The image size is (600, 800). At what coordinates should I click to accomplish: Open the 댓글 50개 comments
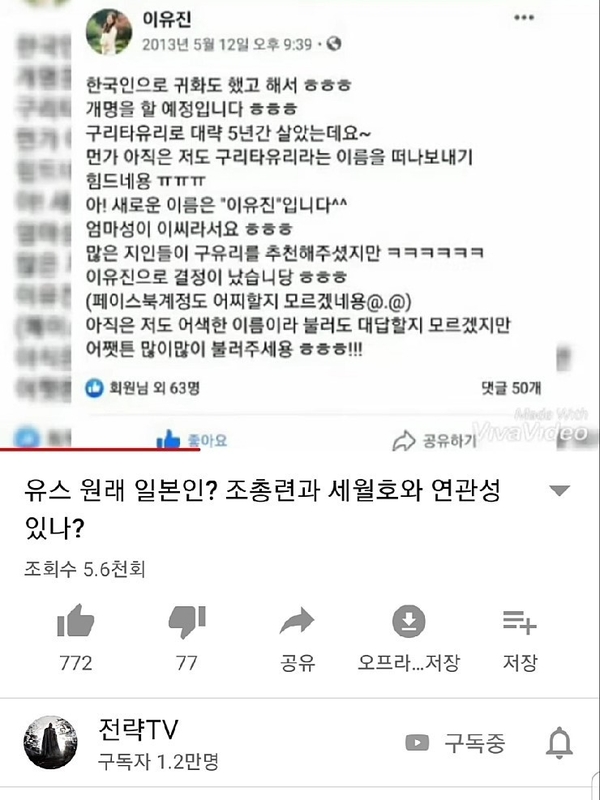coord(510,388)
